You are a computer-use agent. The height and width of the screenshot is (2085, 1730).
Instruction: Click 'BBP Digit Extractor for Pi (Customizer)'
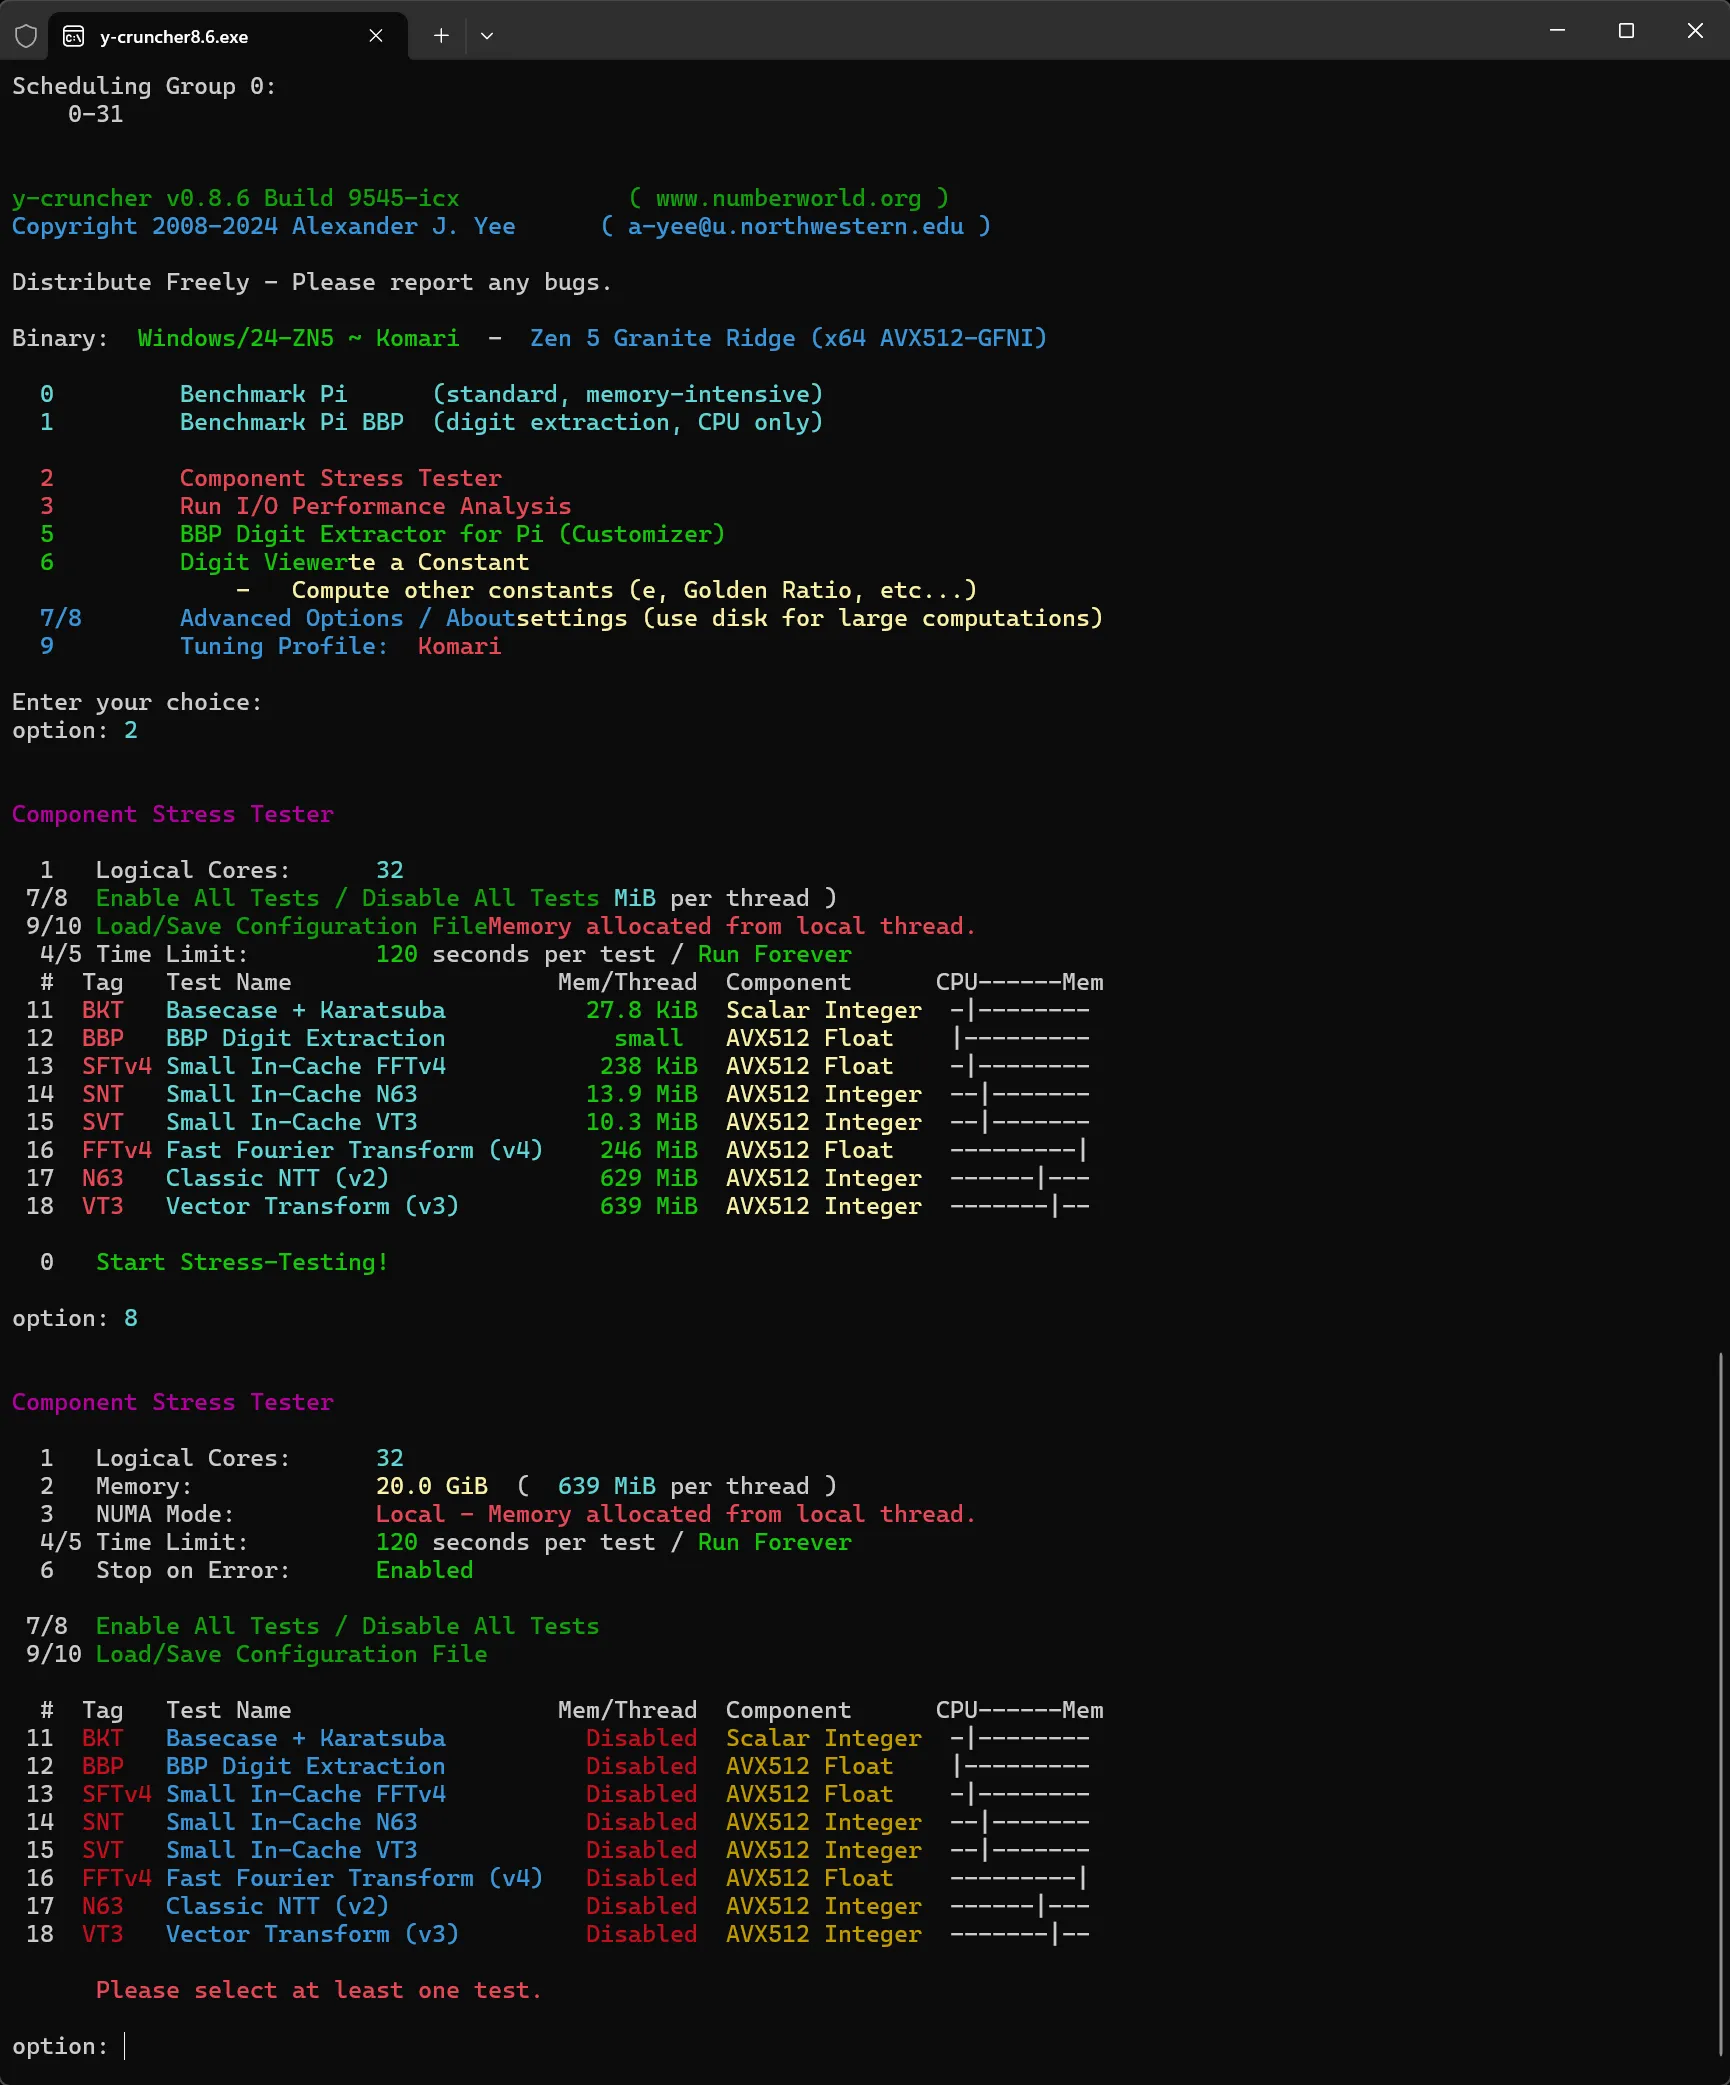(x=452, y=534)
